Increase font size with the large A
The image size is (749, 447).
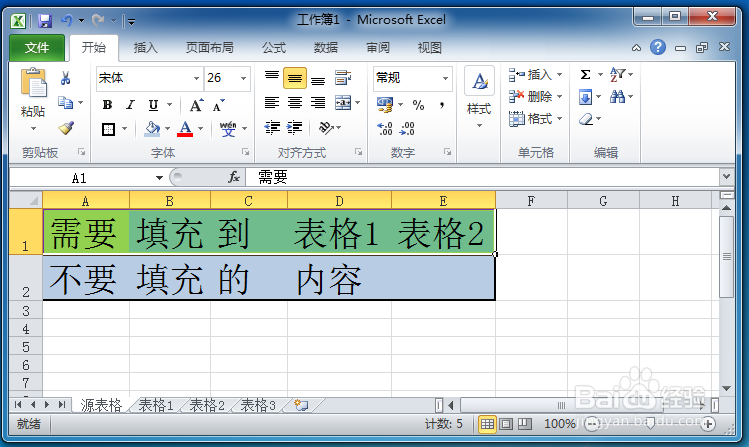click(x=196, y=105)
